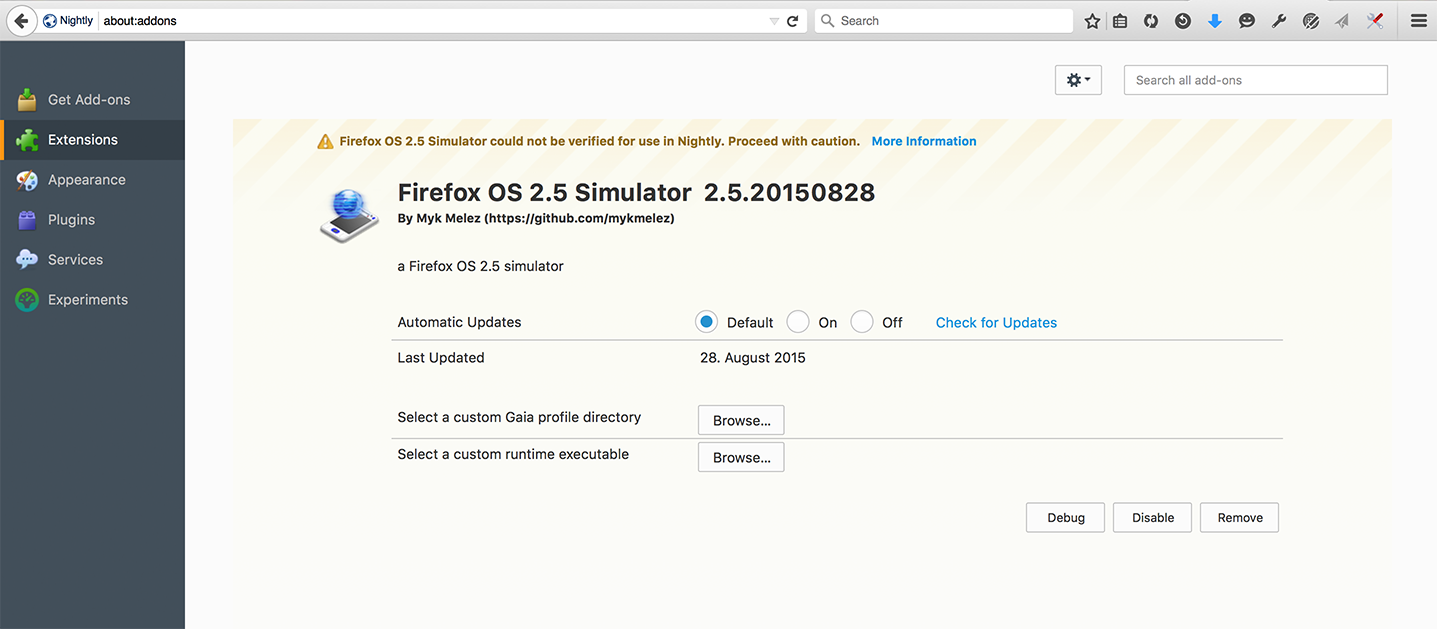This screenshot has width=1437, height=629.
Task: Reload the current page
Action: pyautogui.click(x=793, y=21)
